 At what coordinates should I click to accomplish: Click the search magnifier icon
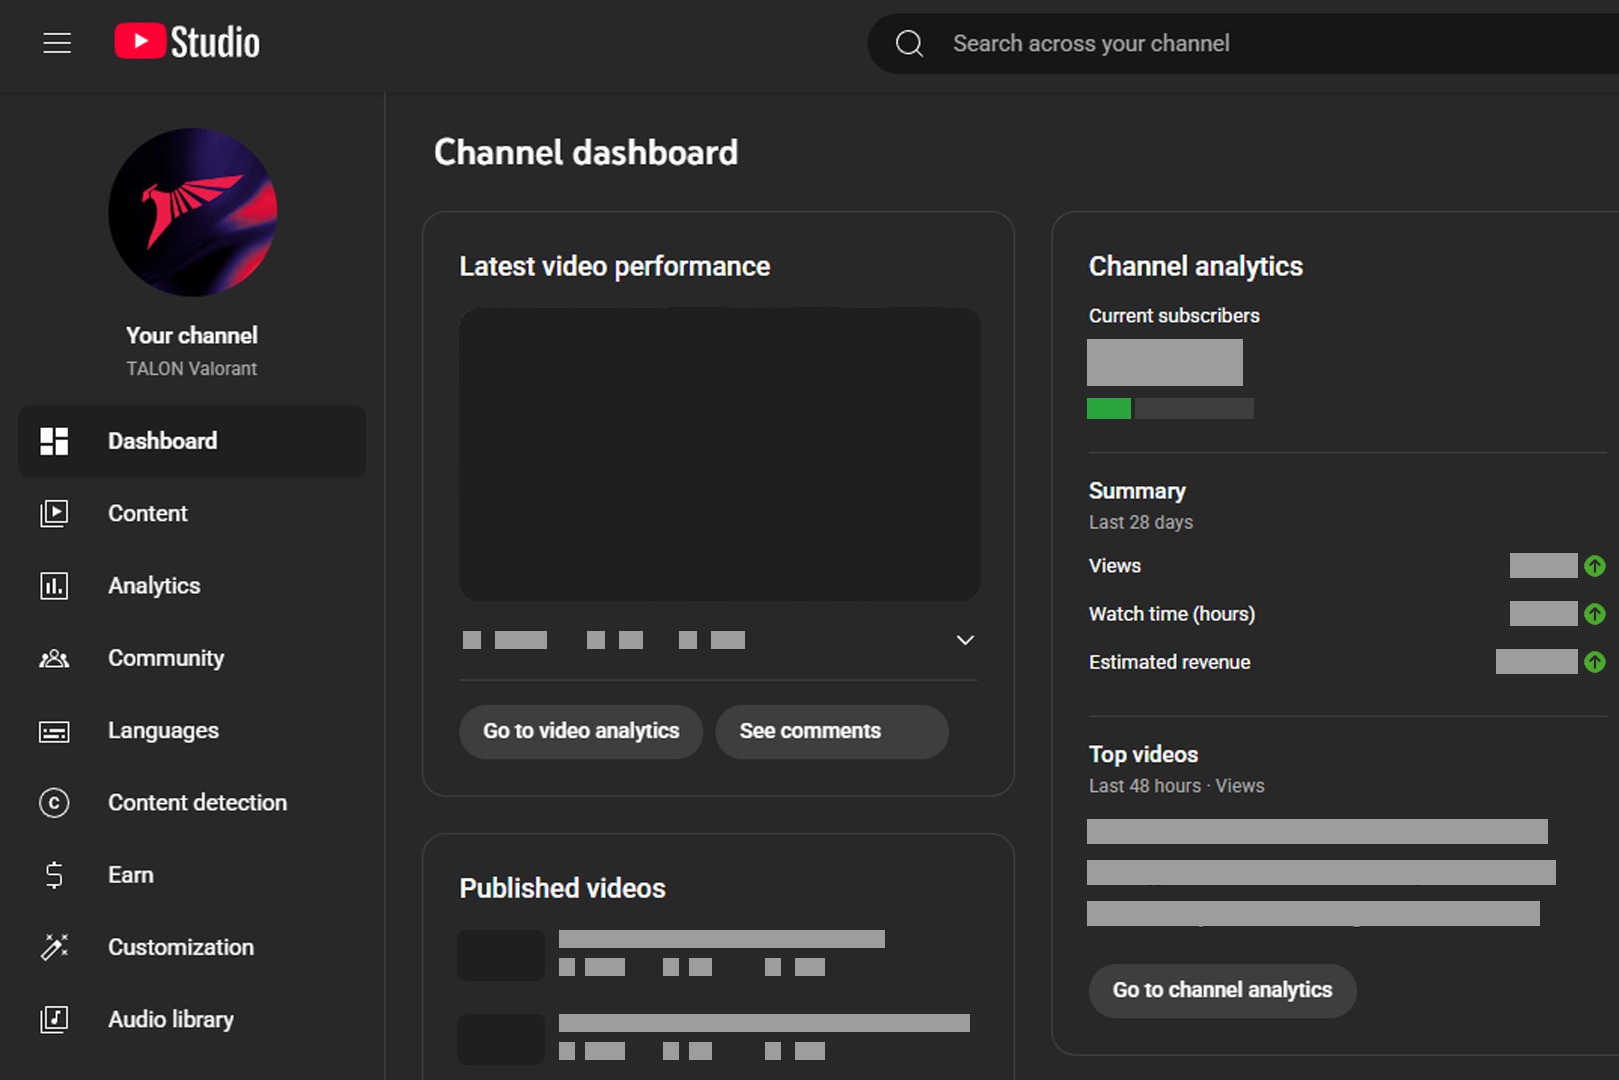(909, 43)
